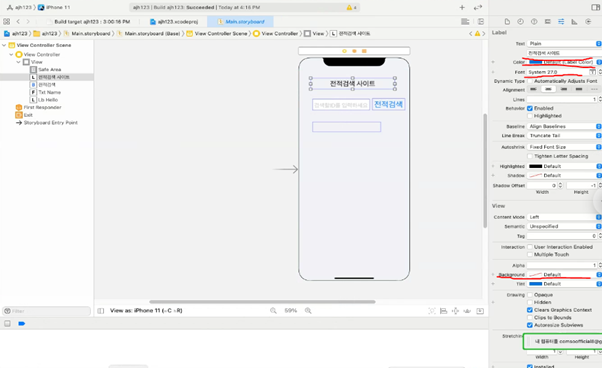The image size is (602, 368).
Task: Click the Update Frames icon
Action: coord(432,311)
